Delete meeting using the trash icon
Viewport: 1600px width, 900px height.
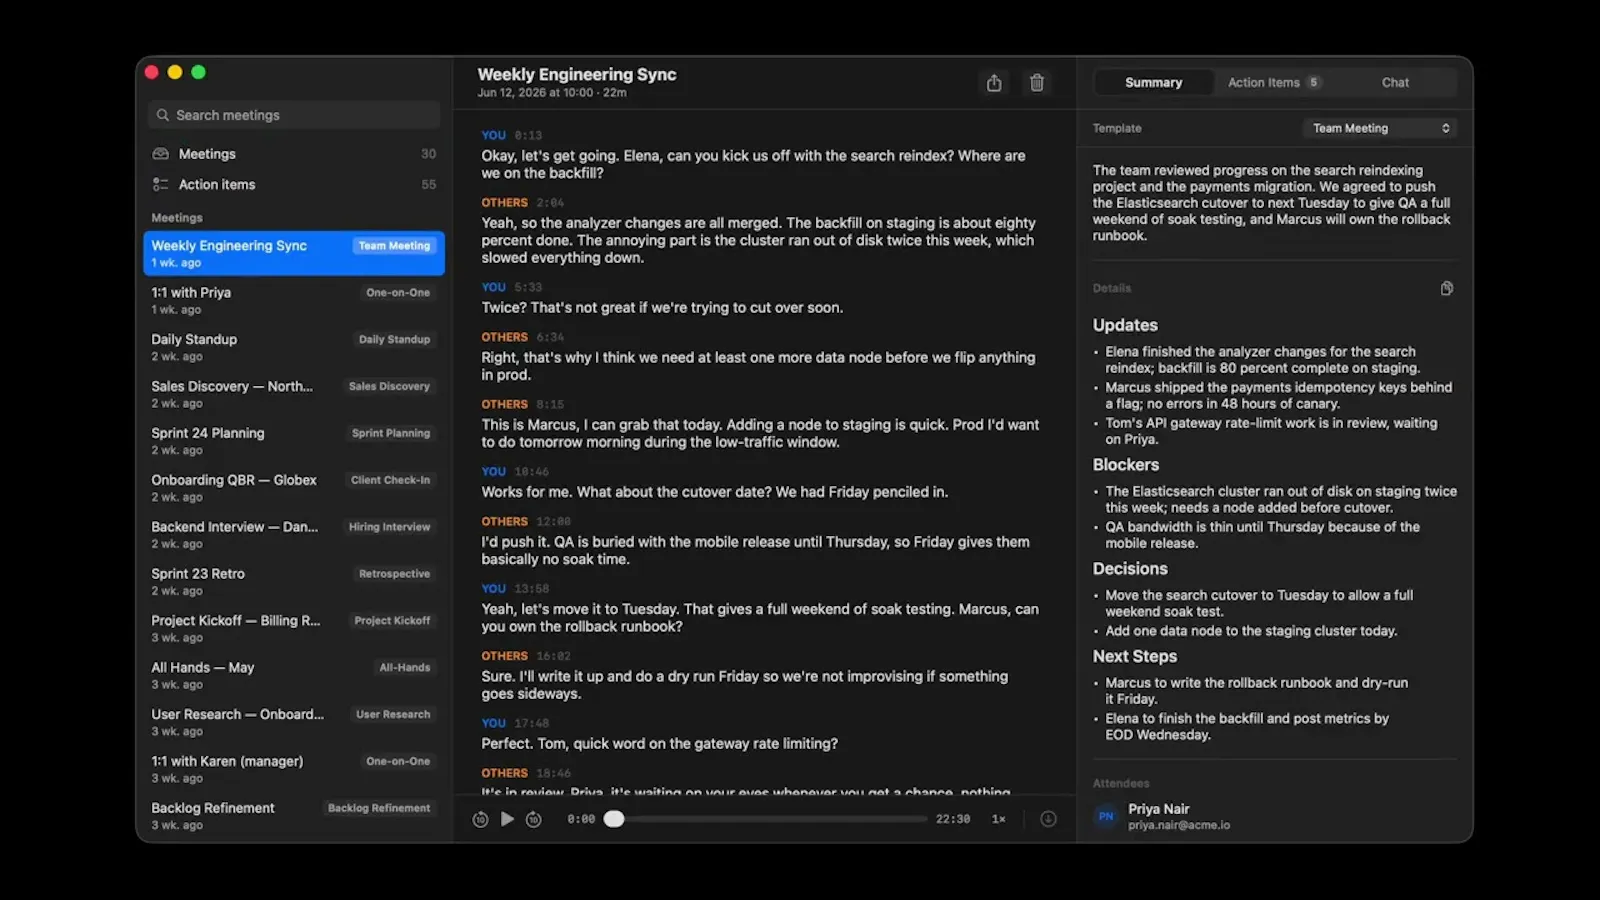pos(1037,83)
